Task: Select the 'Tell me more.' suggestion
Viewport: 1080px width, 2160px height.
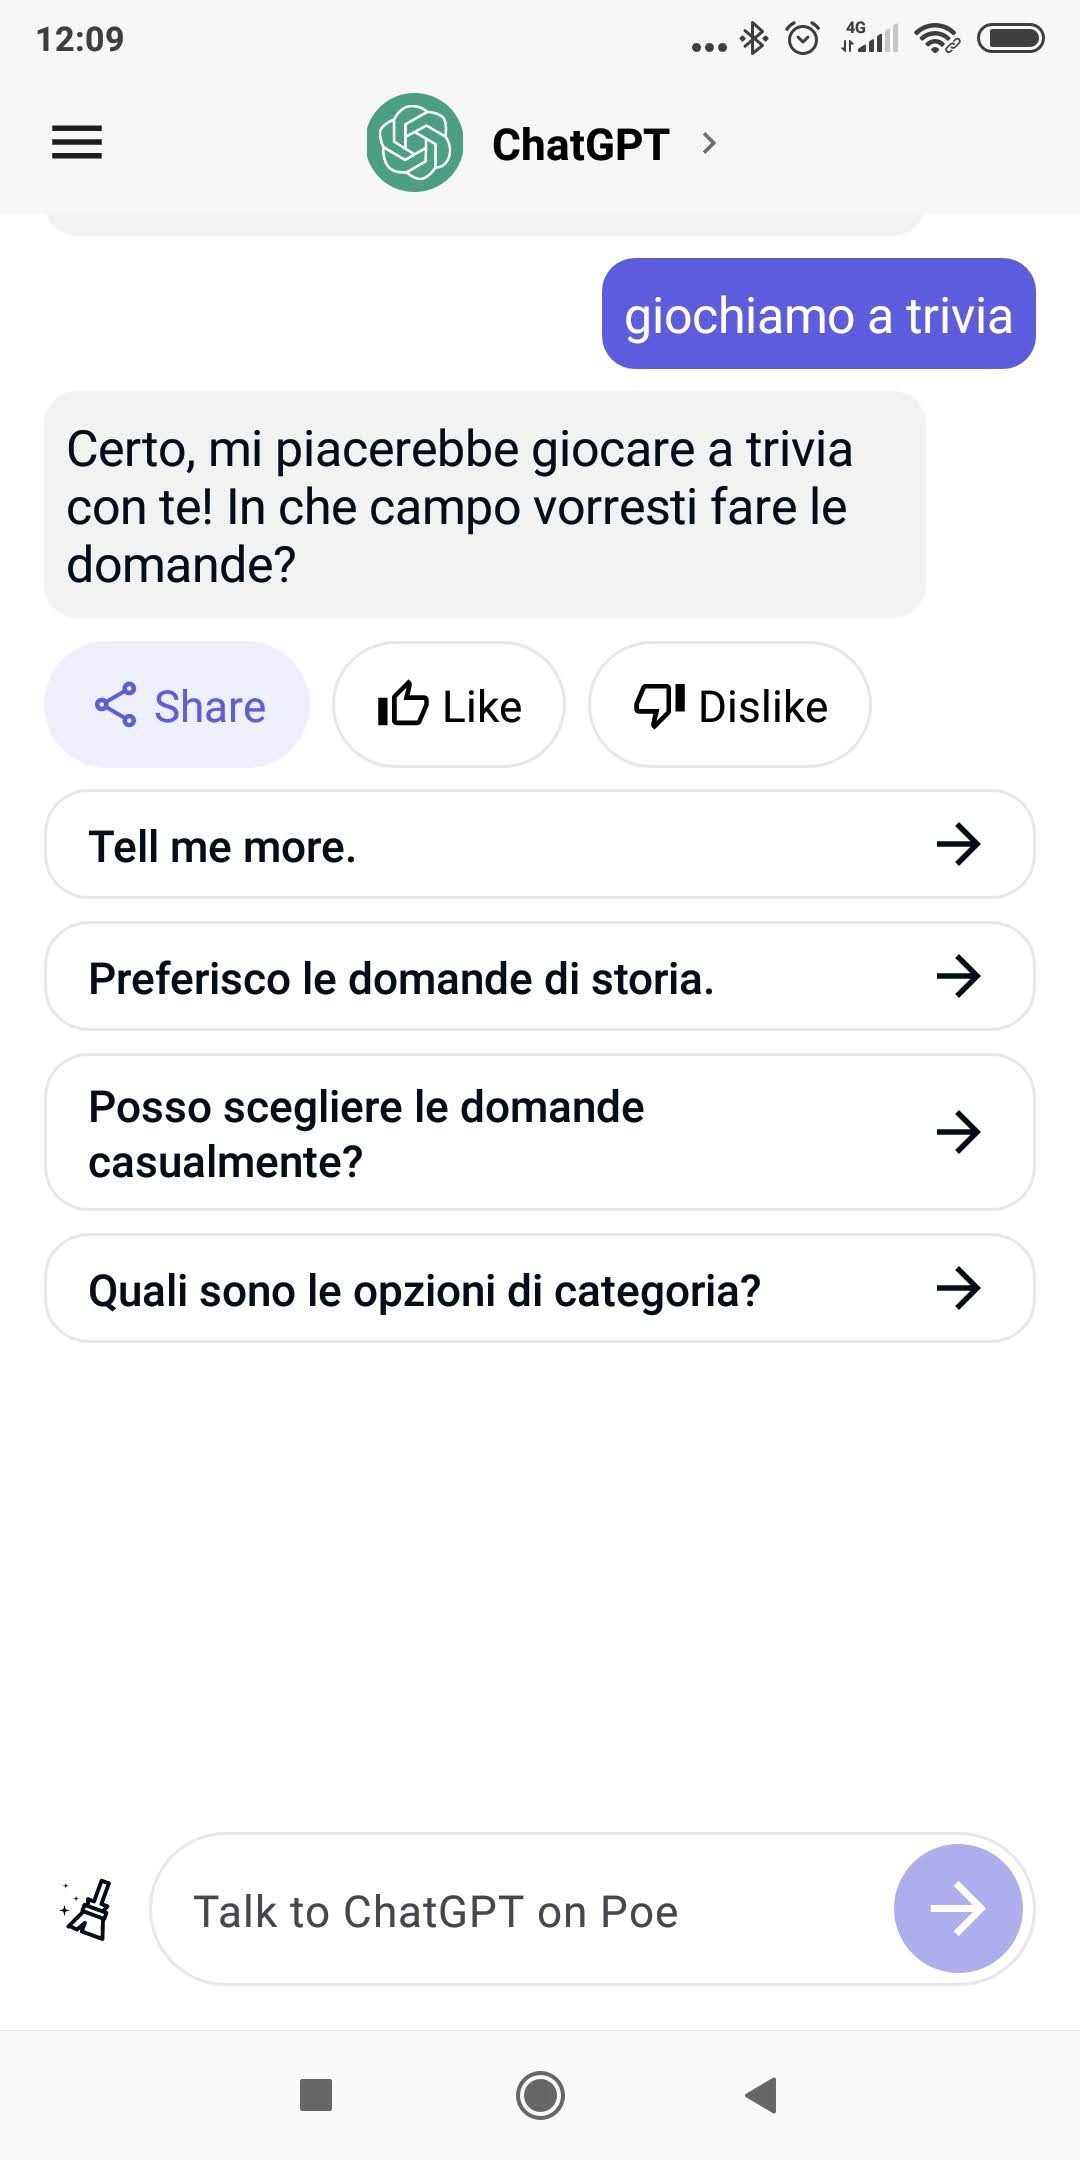Action: pos(540,845)
